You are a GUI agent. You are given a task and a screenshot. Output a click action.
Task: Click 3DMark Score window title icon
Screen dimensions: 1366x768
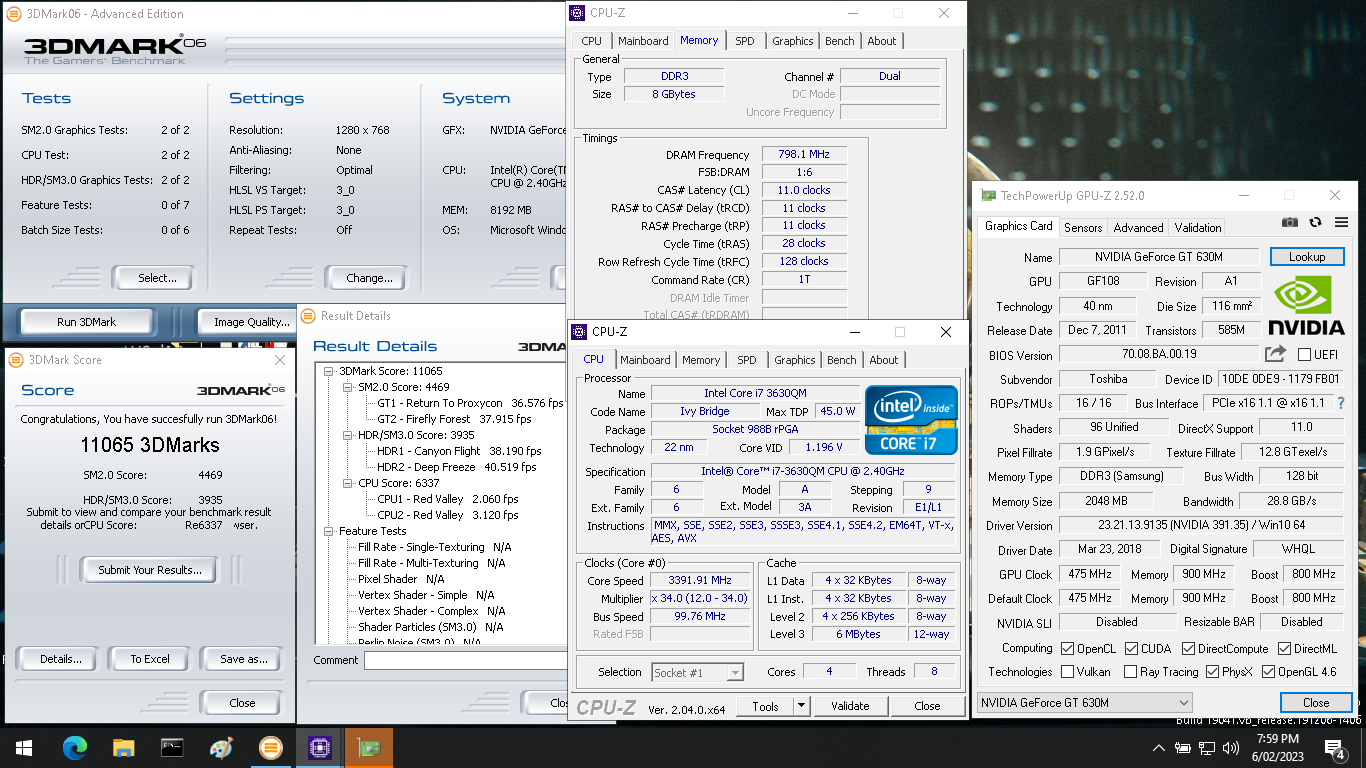pos(16,360)
